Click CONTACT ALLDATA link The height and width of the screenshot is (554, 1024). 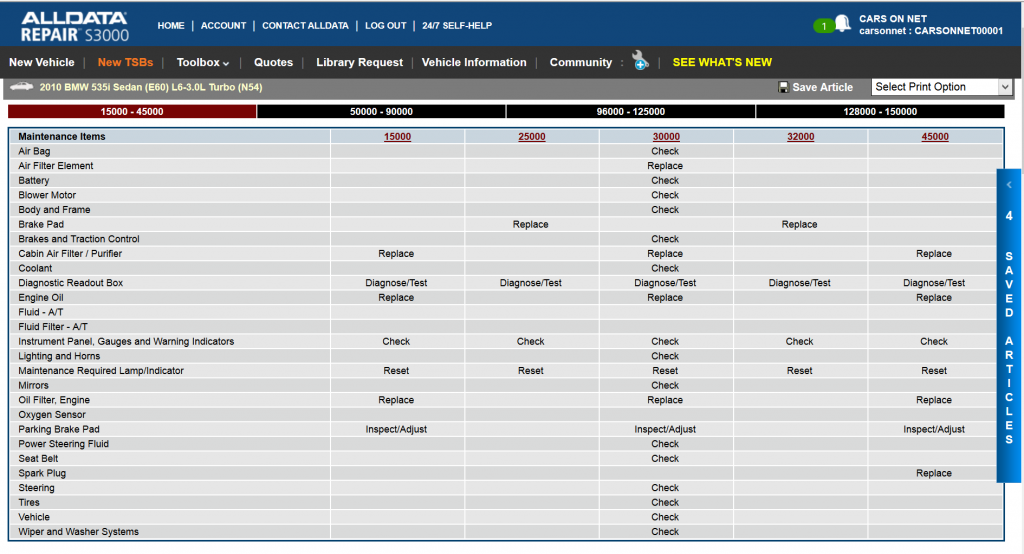click(x=306, y=25)
